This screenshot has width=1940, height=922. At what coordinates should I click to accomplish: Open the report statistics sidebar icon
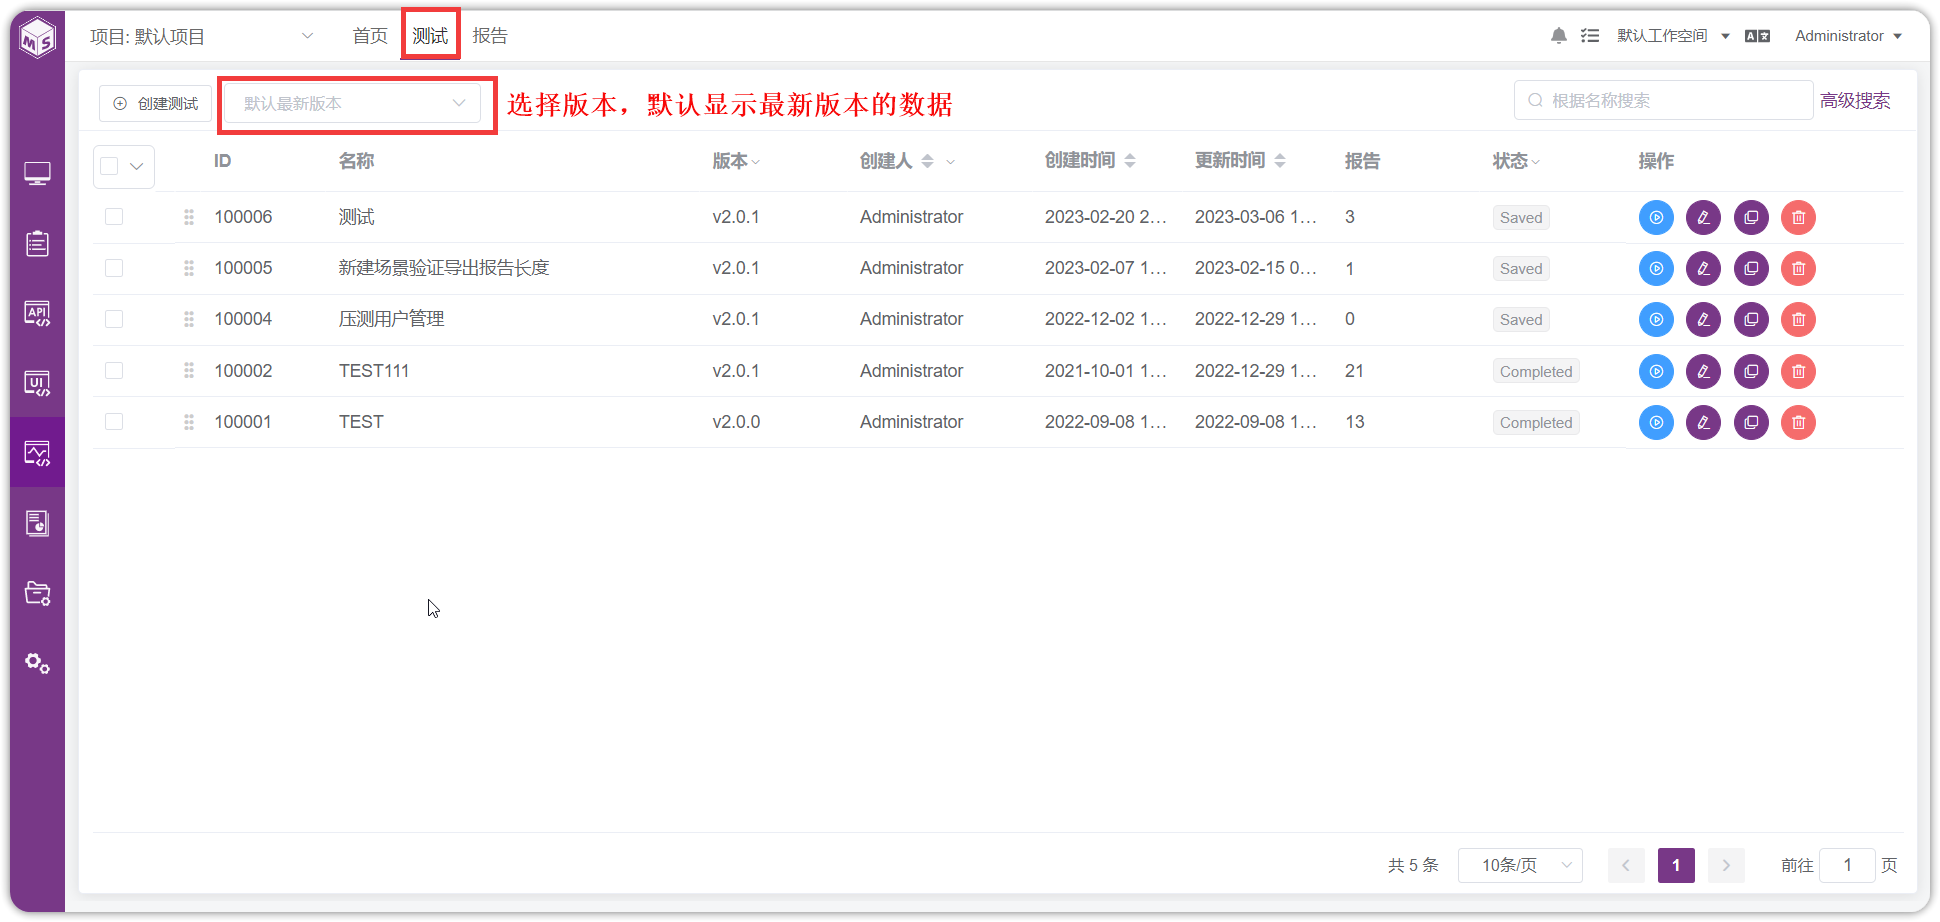point(37,523)
